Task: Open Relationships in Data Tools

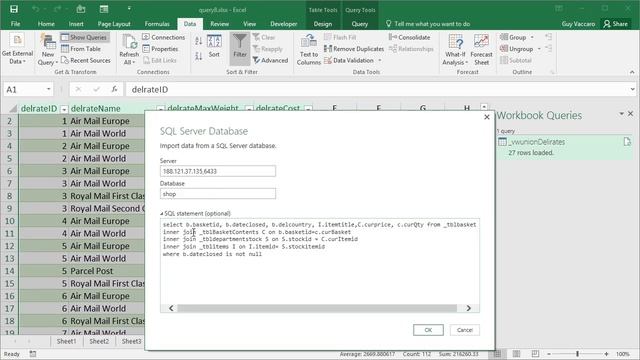Action: point(411,49)
